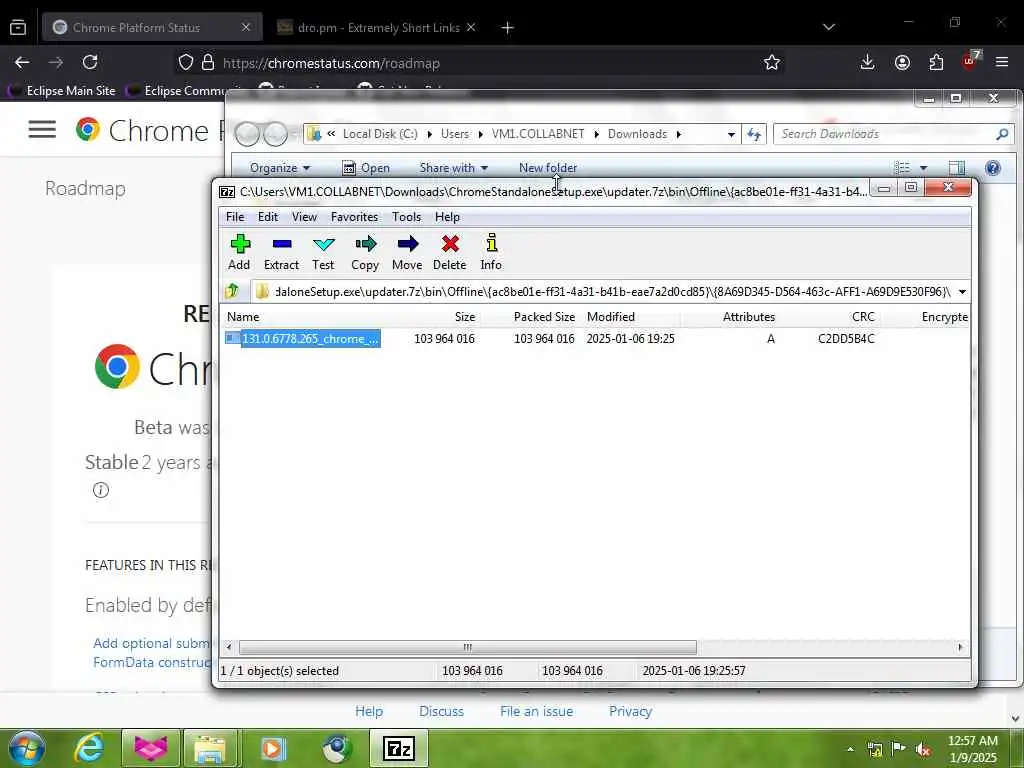Screen dimensions: 1024x768
Task: Go up one folder level in 7-Zip
Action: tap(232, 291)
